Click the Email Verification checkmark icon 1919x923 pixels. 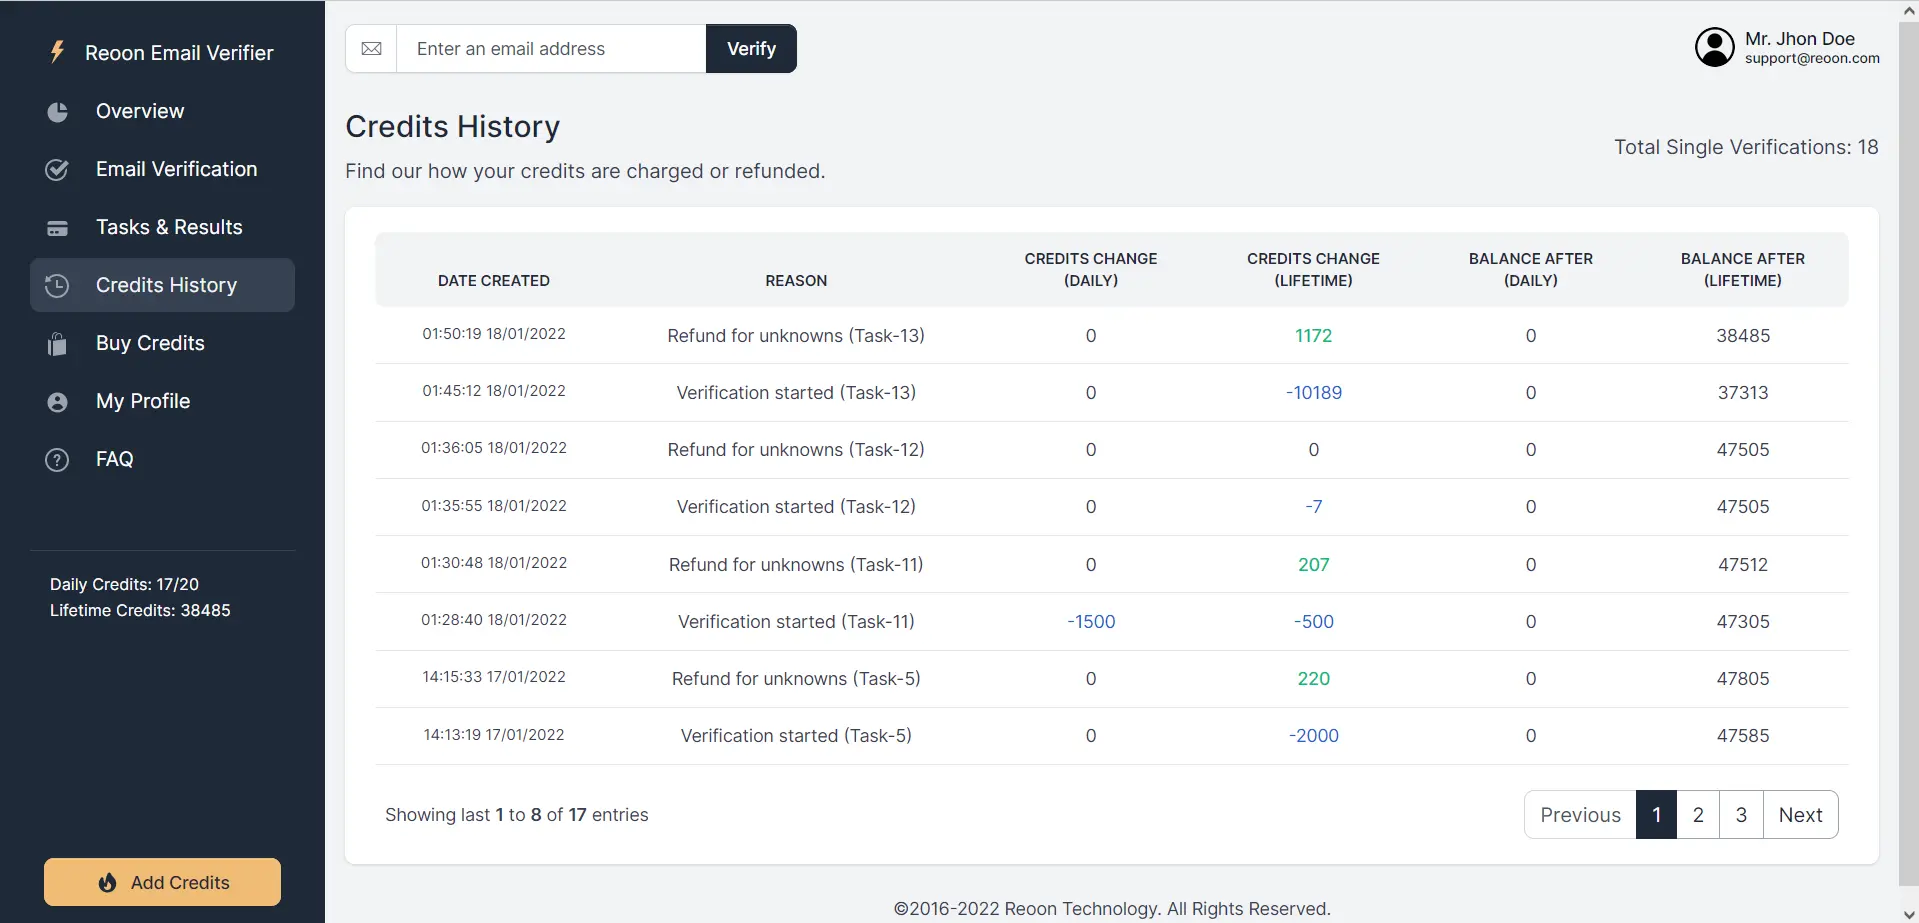[x=58, y=170]
